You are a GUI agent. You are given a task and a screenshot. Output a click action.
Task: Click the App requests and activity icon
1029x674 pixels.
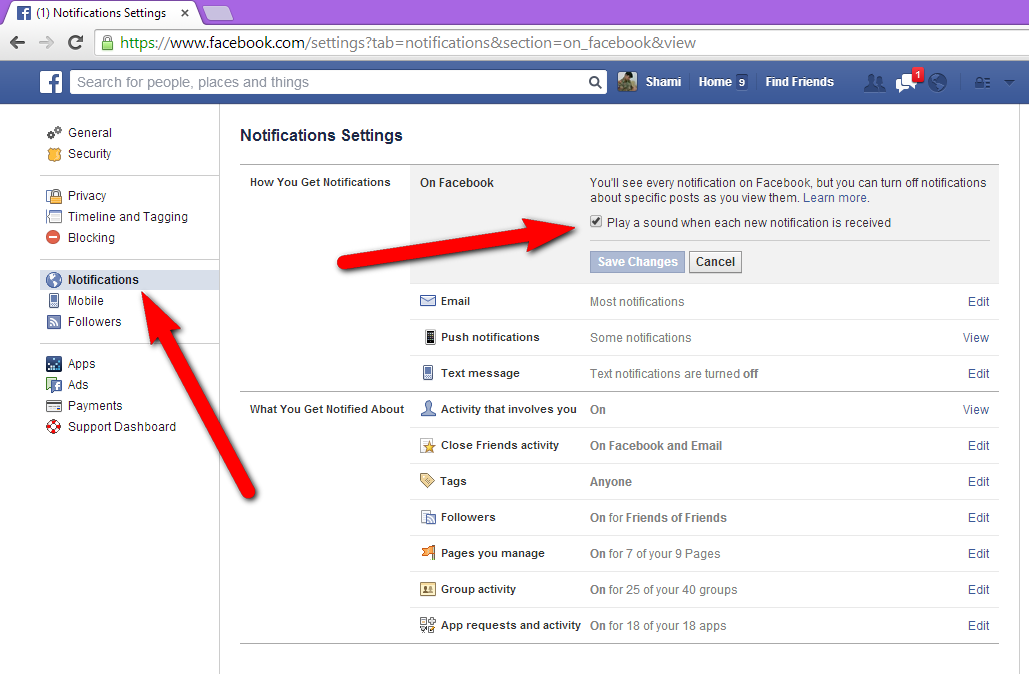point(428,625)
